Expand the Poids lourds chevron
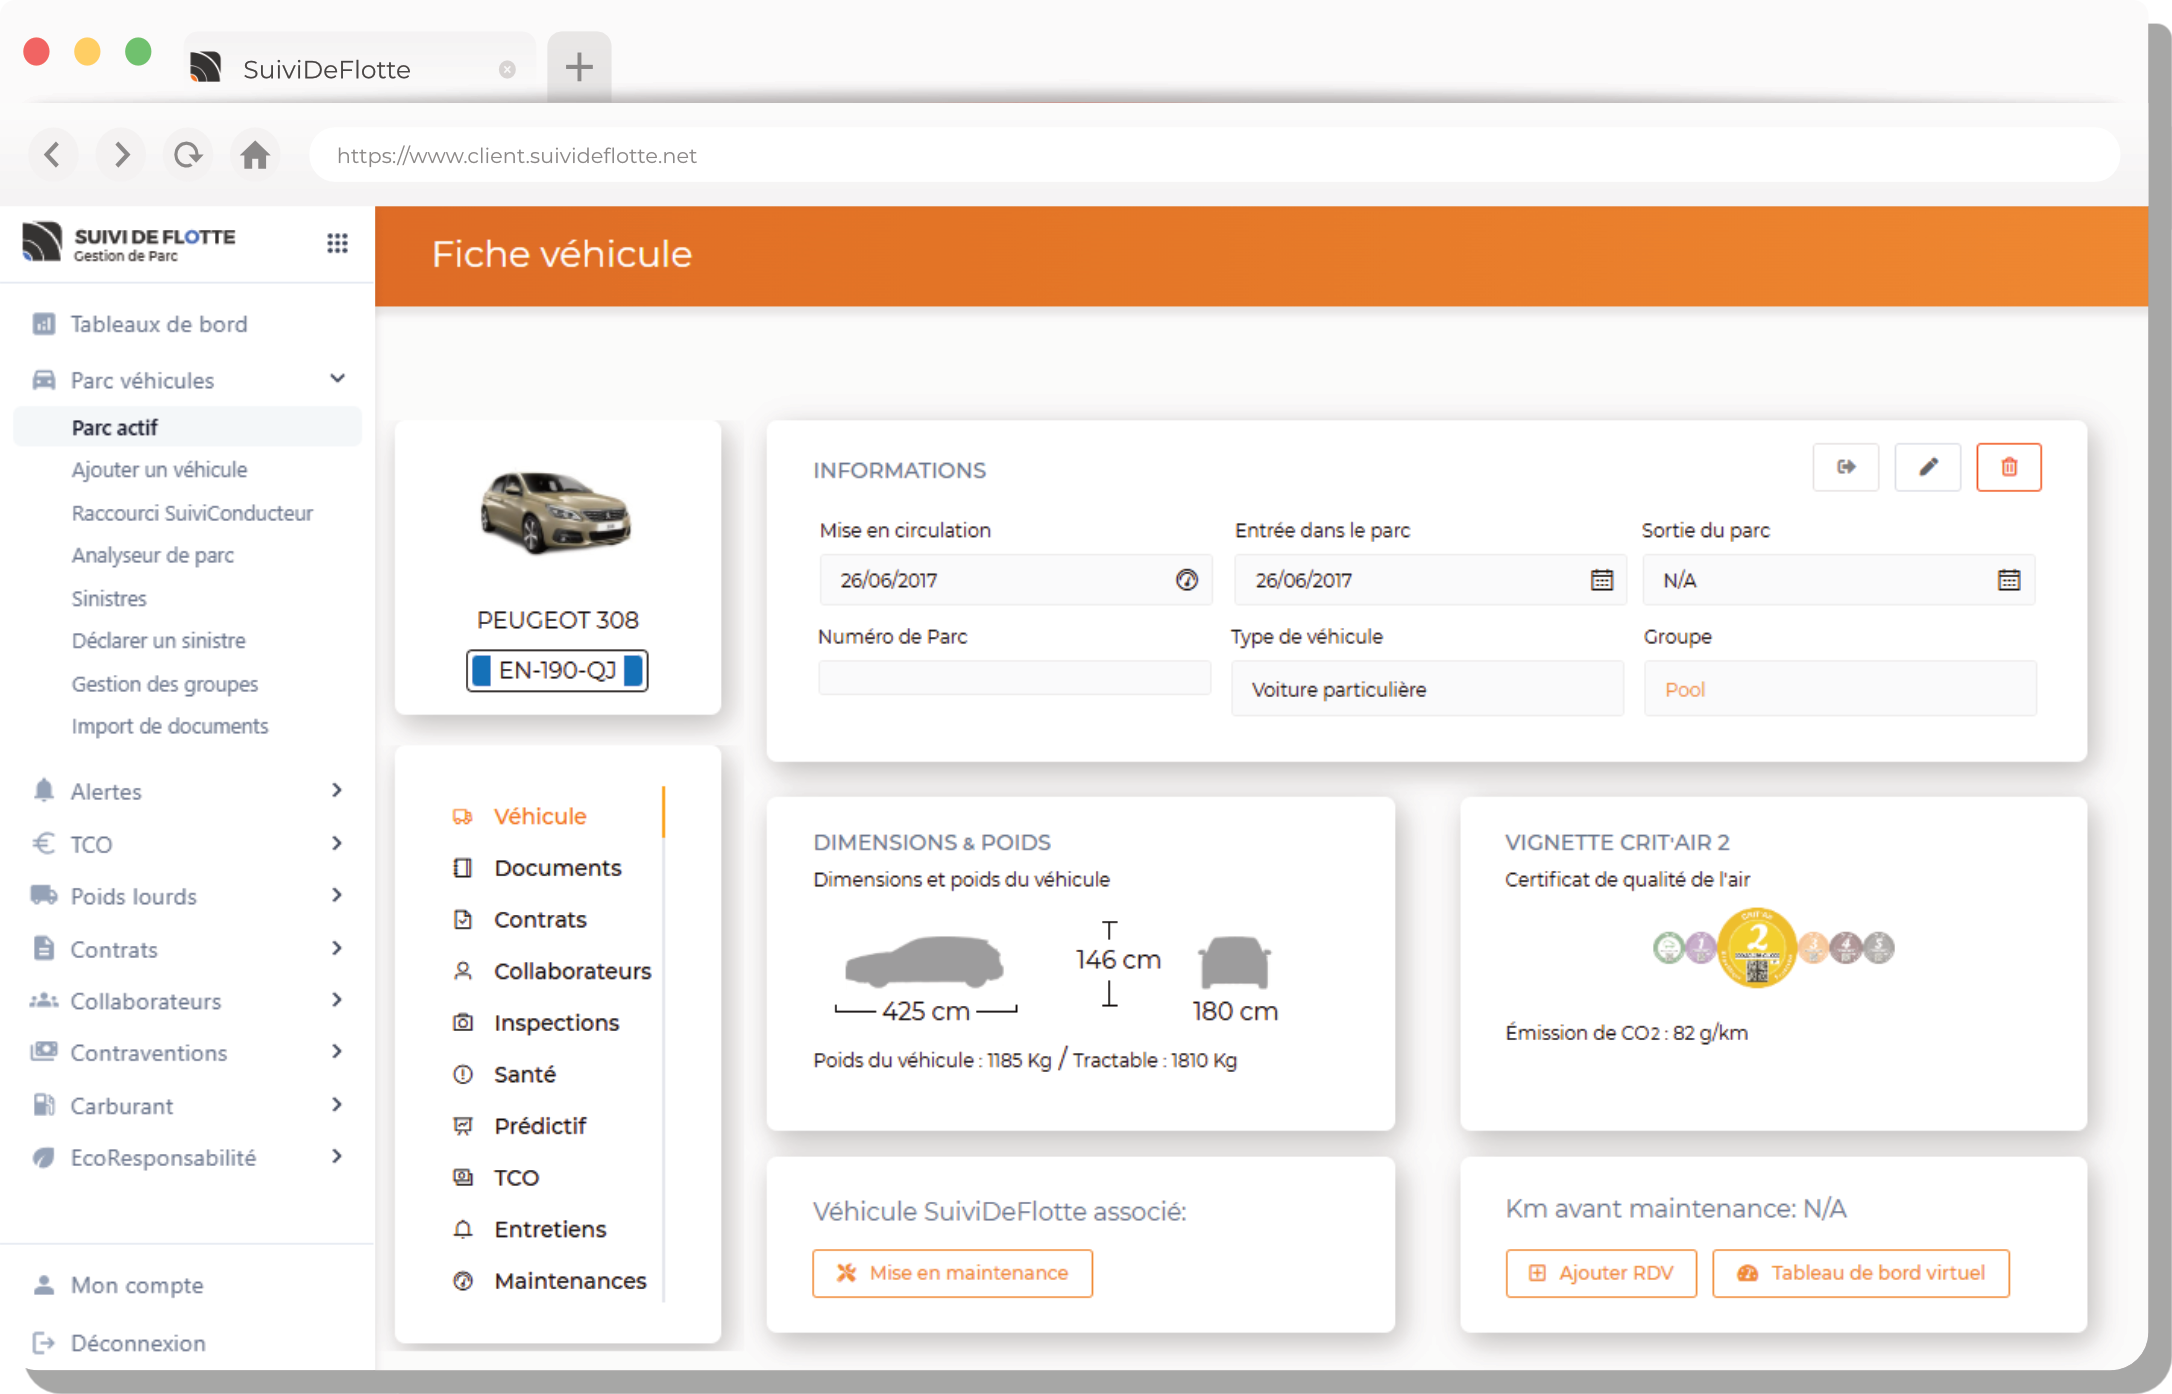This screenshot has height=1394, width=2172. [337, 895]
